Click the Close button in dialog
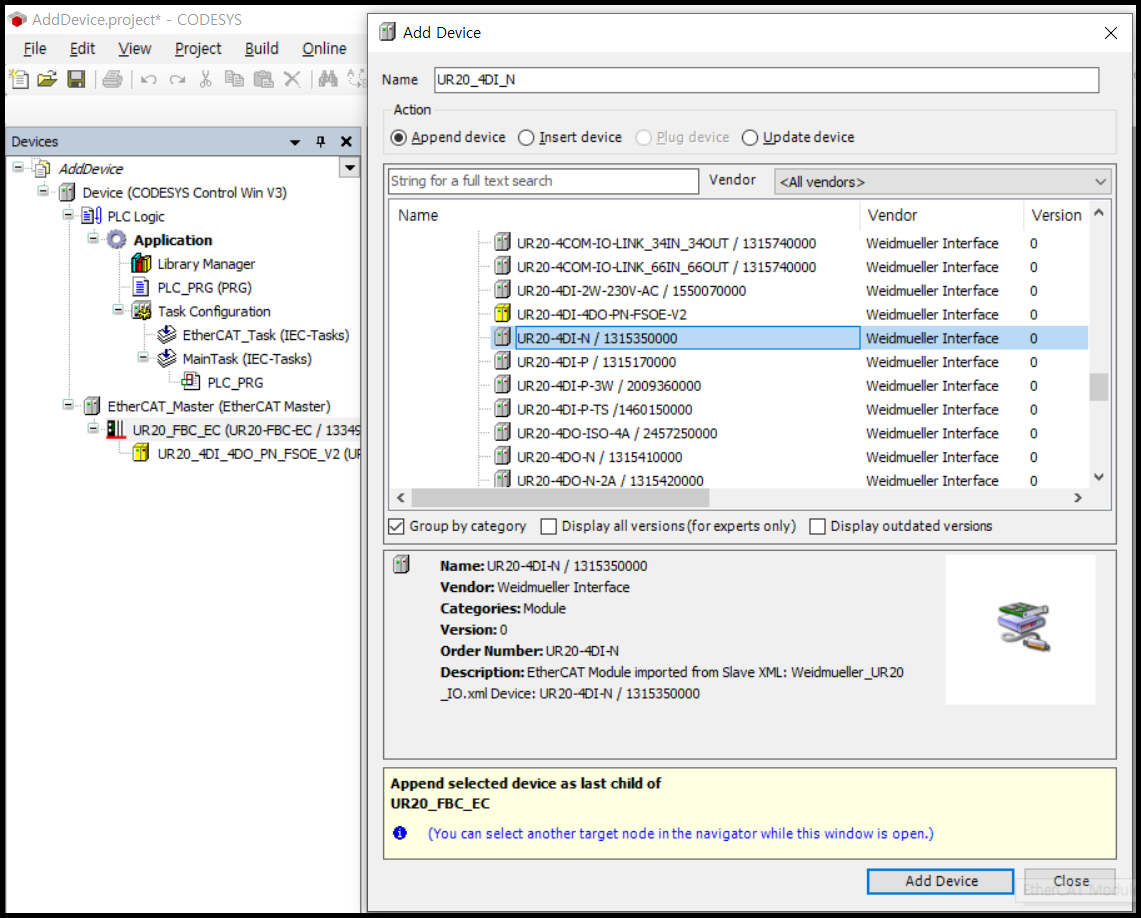1141x918 pixels. point(1070,881)
